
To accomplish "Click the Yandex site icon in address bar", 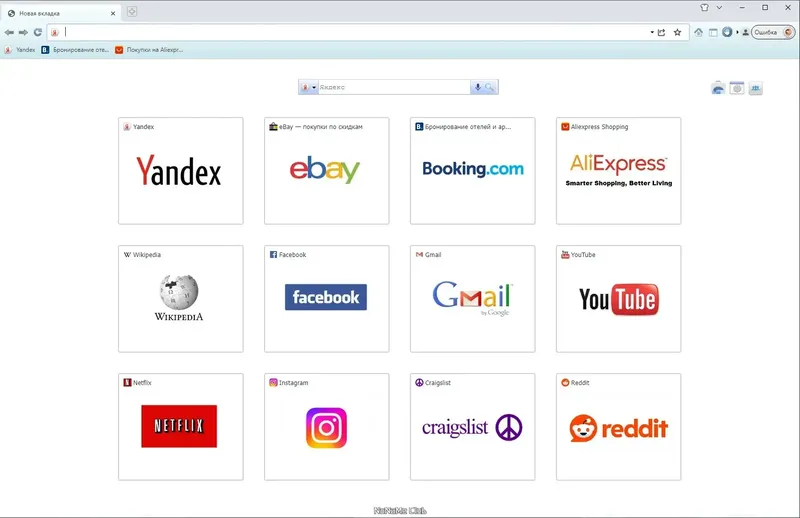I will 55,33.
